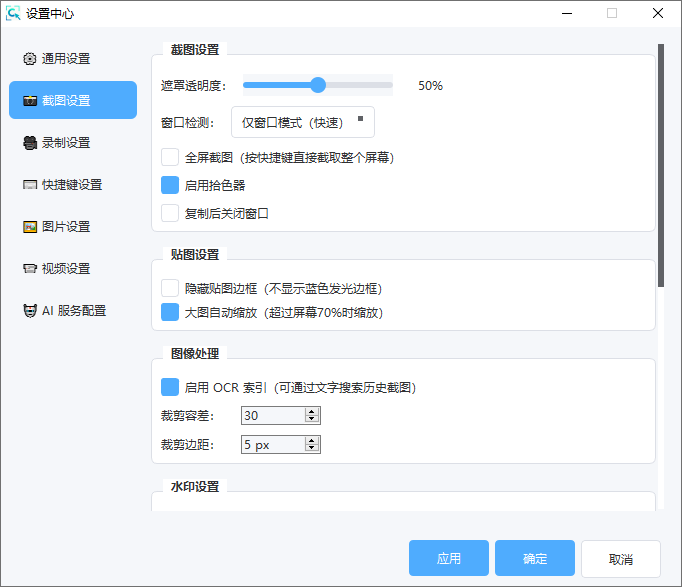This screenshot has width=682, height=587.
Task: Click the 窗口检测 label
Action: click(x=187, y=123)
